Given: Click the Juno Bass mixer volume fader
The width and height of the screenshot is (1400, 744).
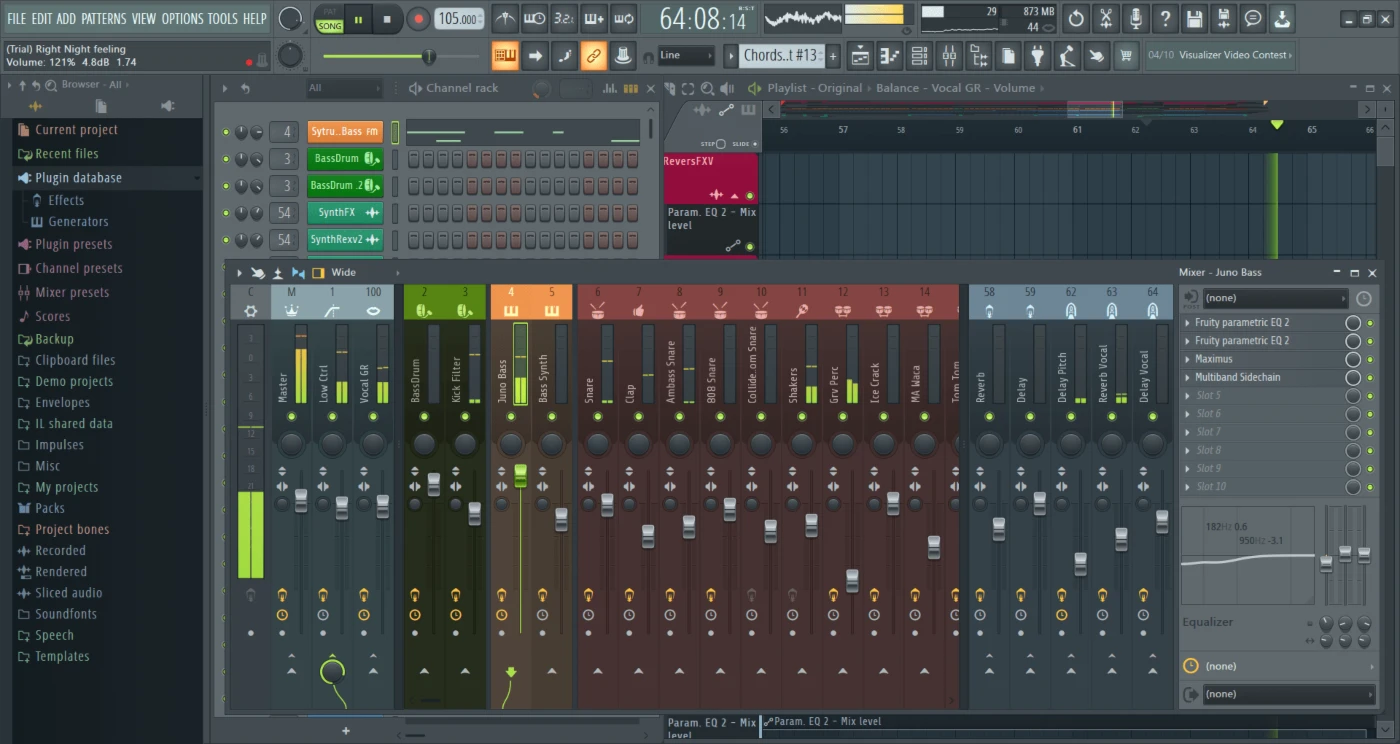Looking at the screenshot, I should pos(520,477).
